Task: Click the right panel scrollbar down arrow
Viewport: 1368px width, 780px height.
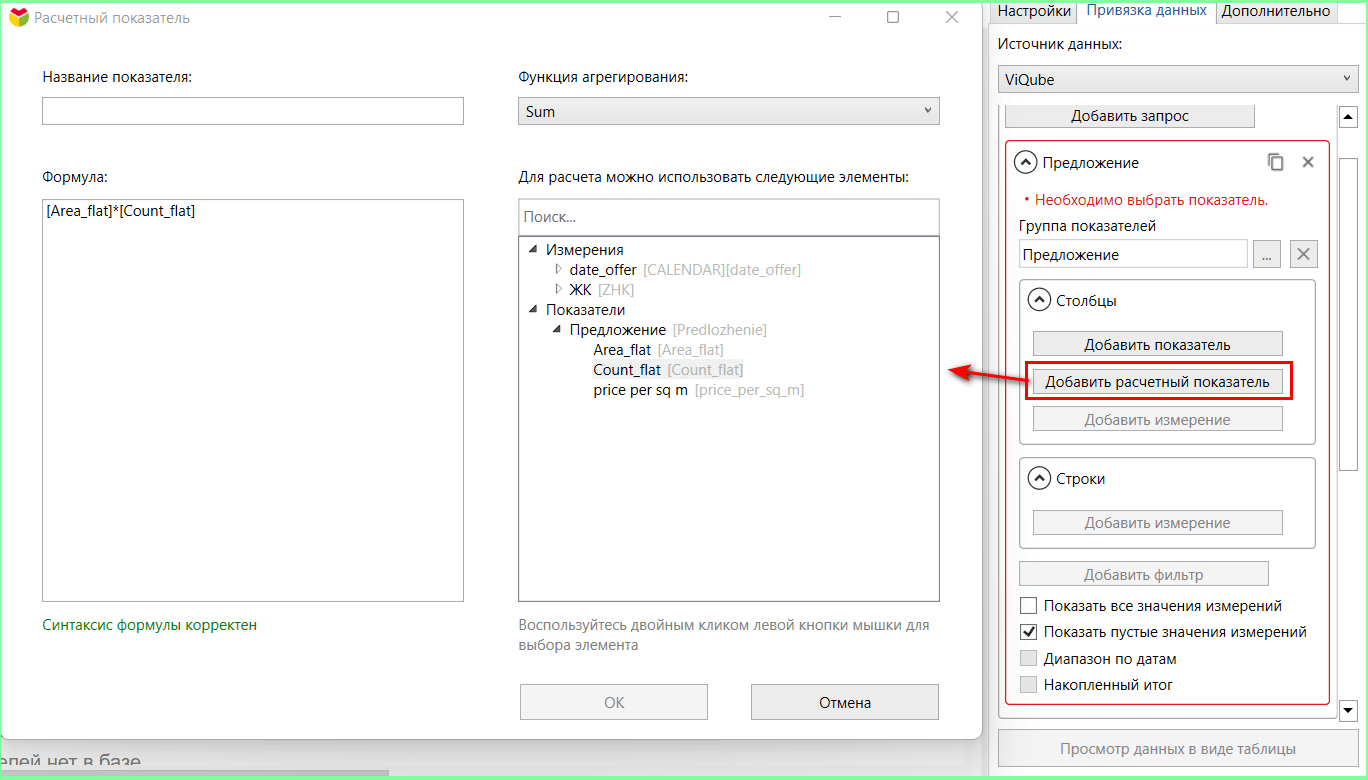Action: coord(1348,709)
